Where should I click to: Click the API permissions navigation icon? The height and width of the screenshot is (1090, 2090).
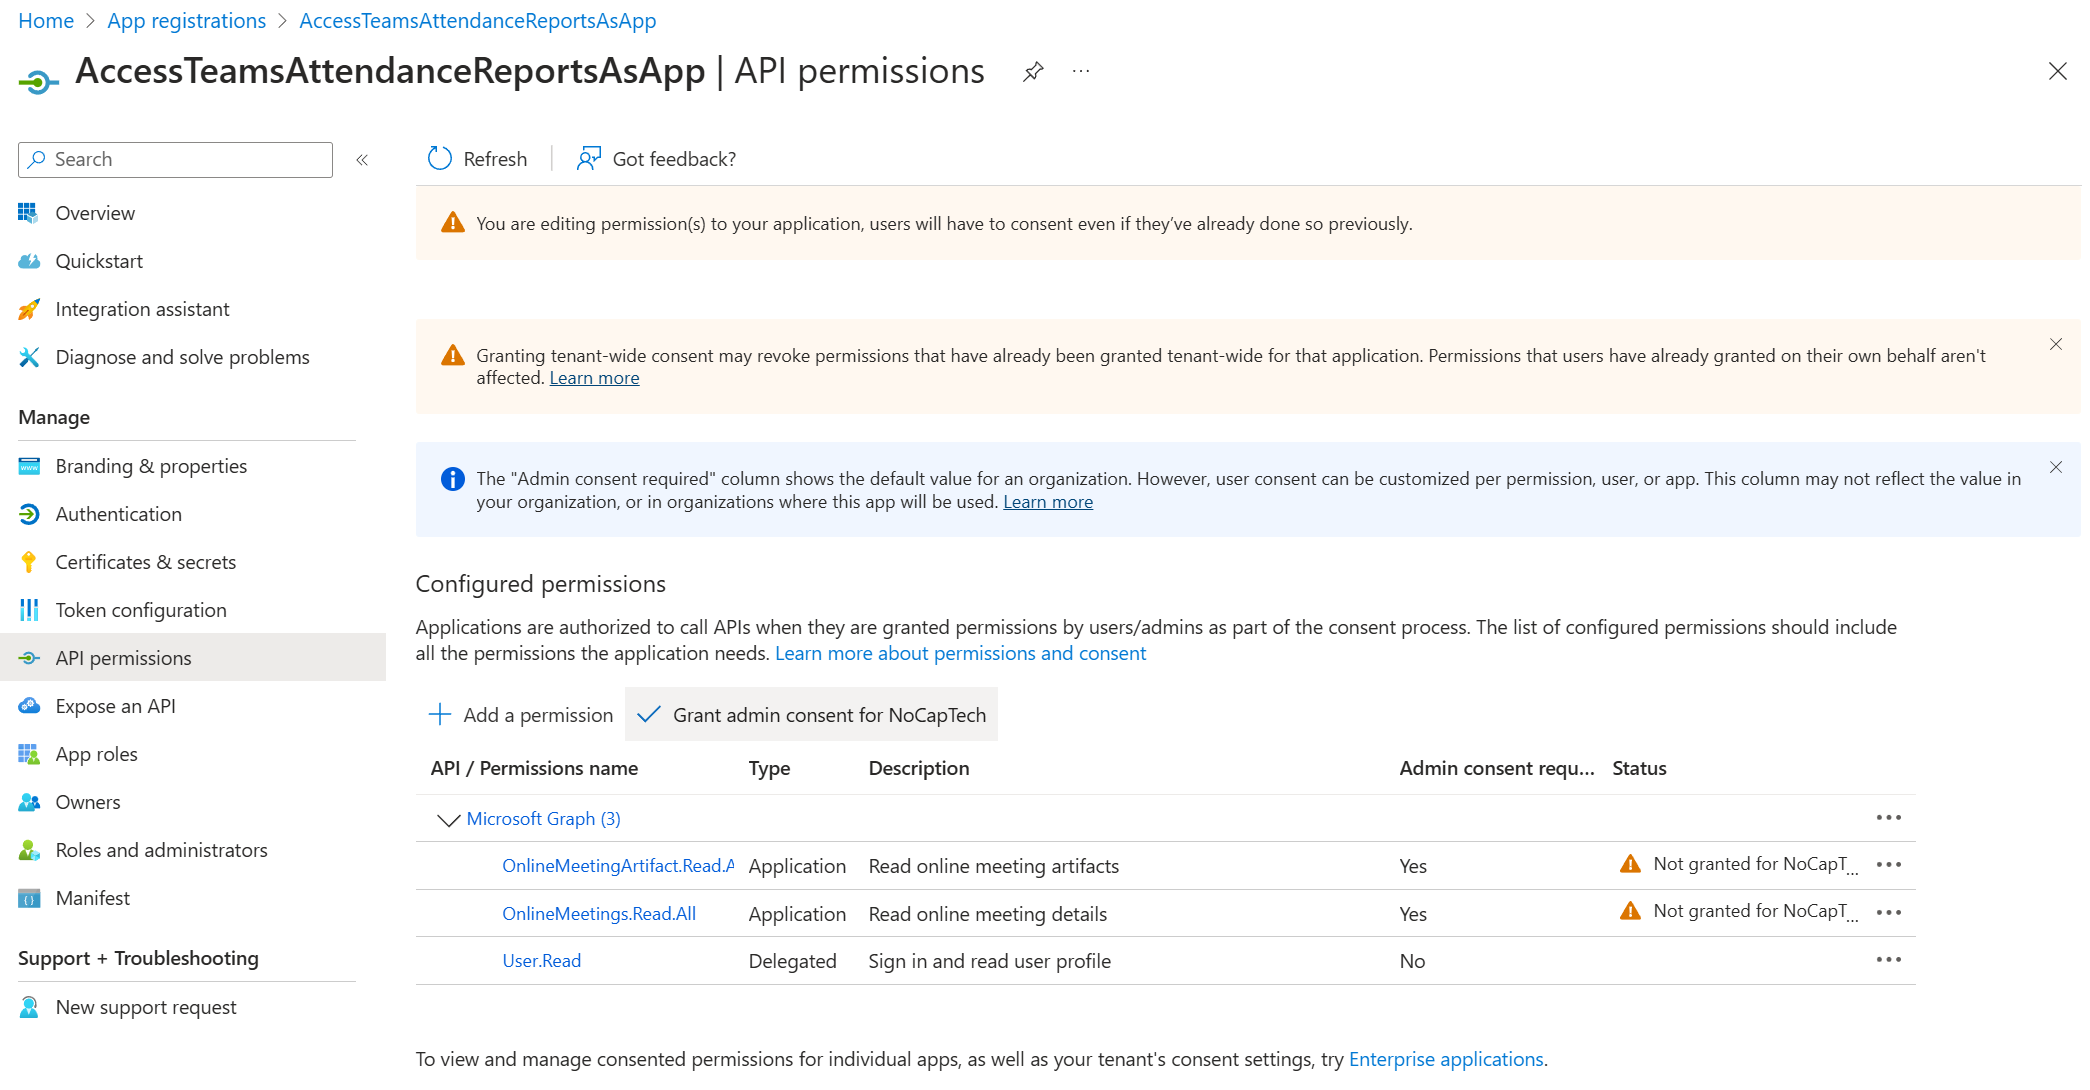(x=29, y=658)
